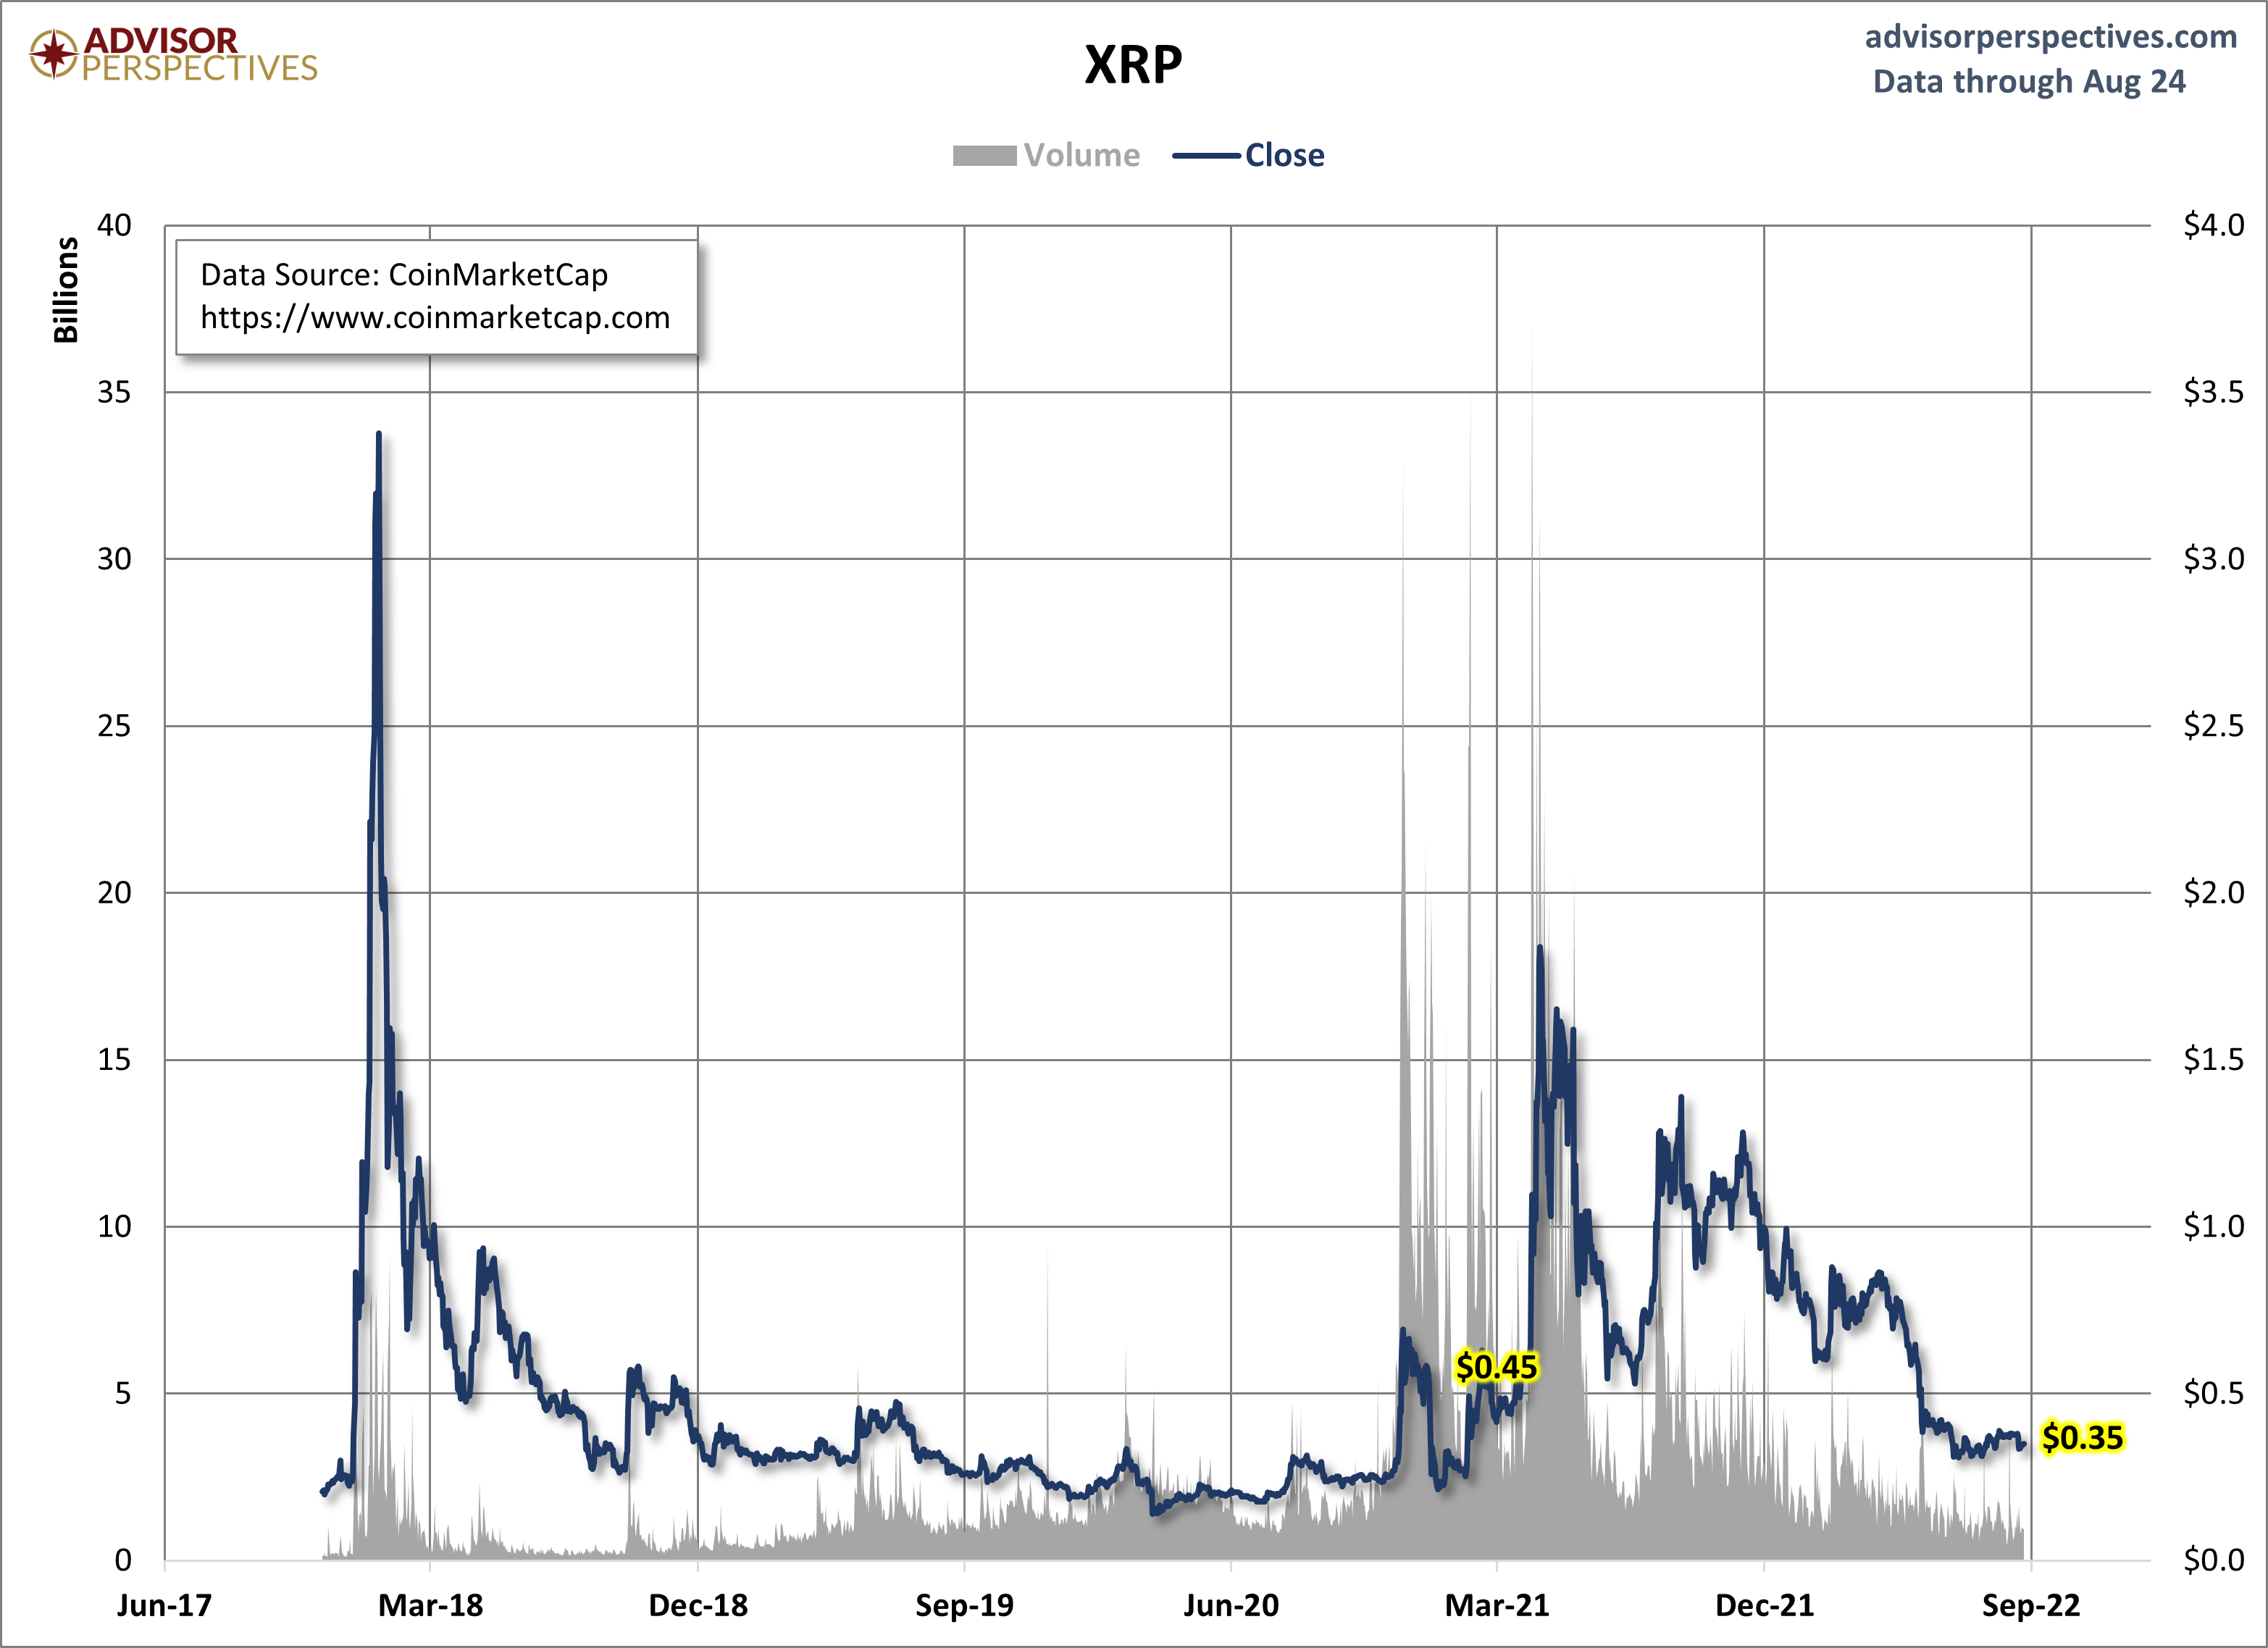This screenshot has height=1648, width=2268.
Task: Toggle the Volume legend label
Action: click(1081, 156)
